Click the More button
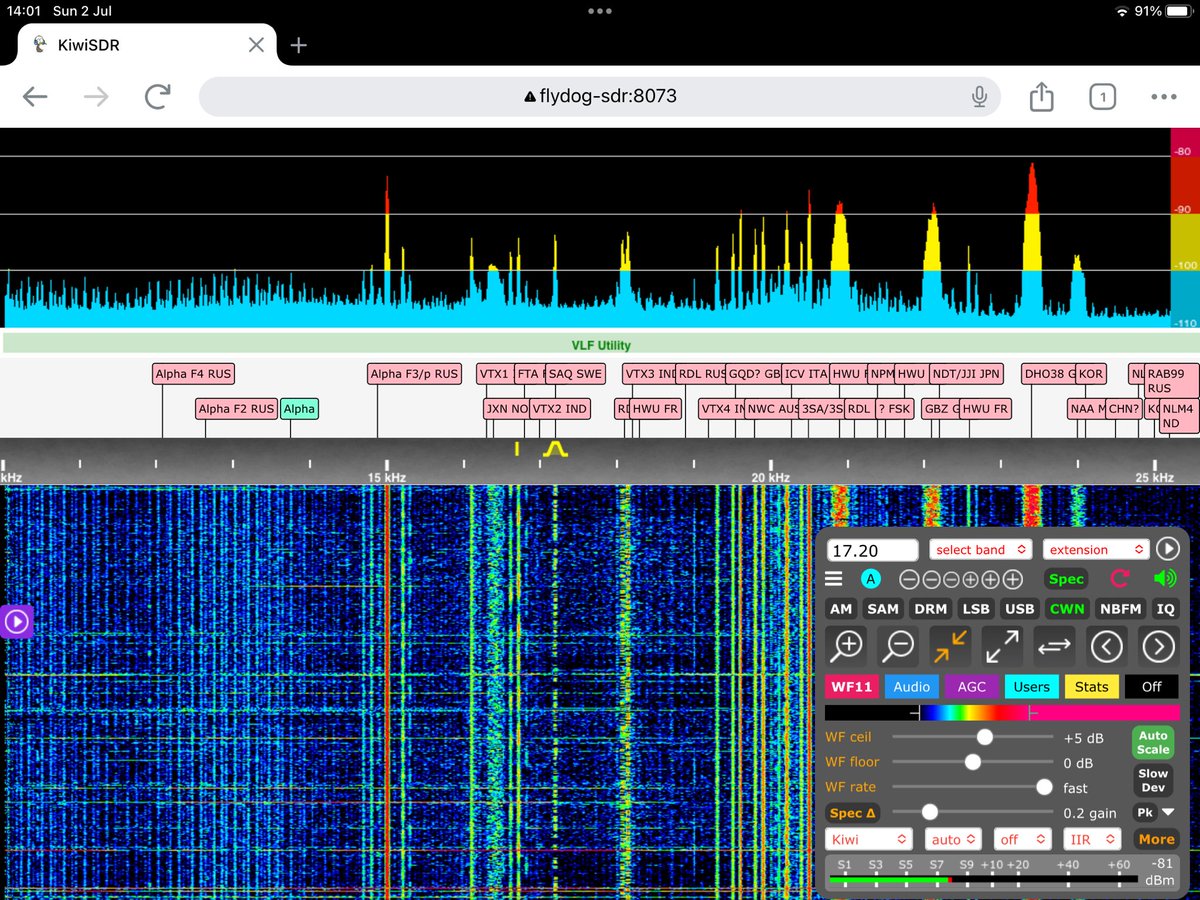 1155,840
